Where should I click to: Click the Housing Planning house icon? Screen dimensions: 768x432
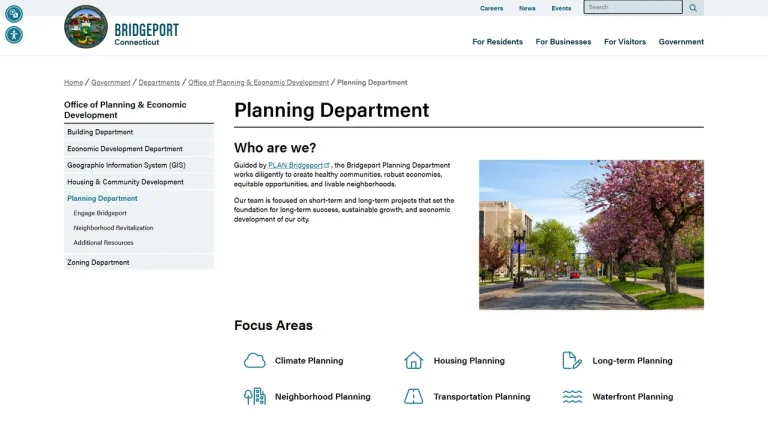coord(413,360)
